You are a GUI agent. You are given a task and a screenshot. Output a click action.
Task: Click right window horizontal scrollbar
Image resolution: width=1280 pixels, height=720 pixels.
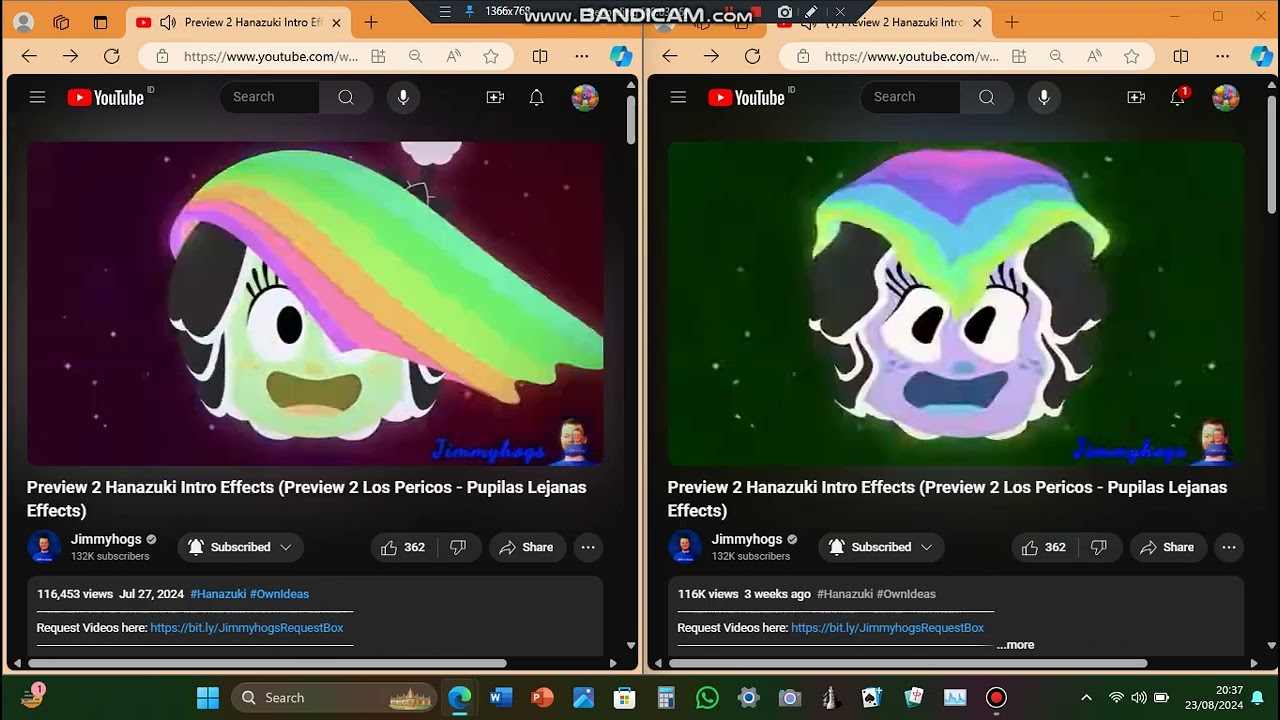(x=908, y=663)
